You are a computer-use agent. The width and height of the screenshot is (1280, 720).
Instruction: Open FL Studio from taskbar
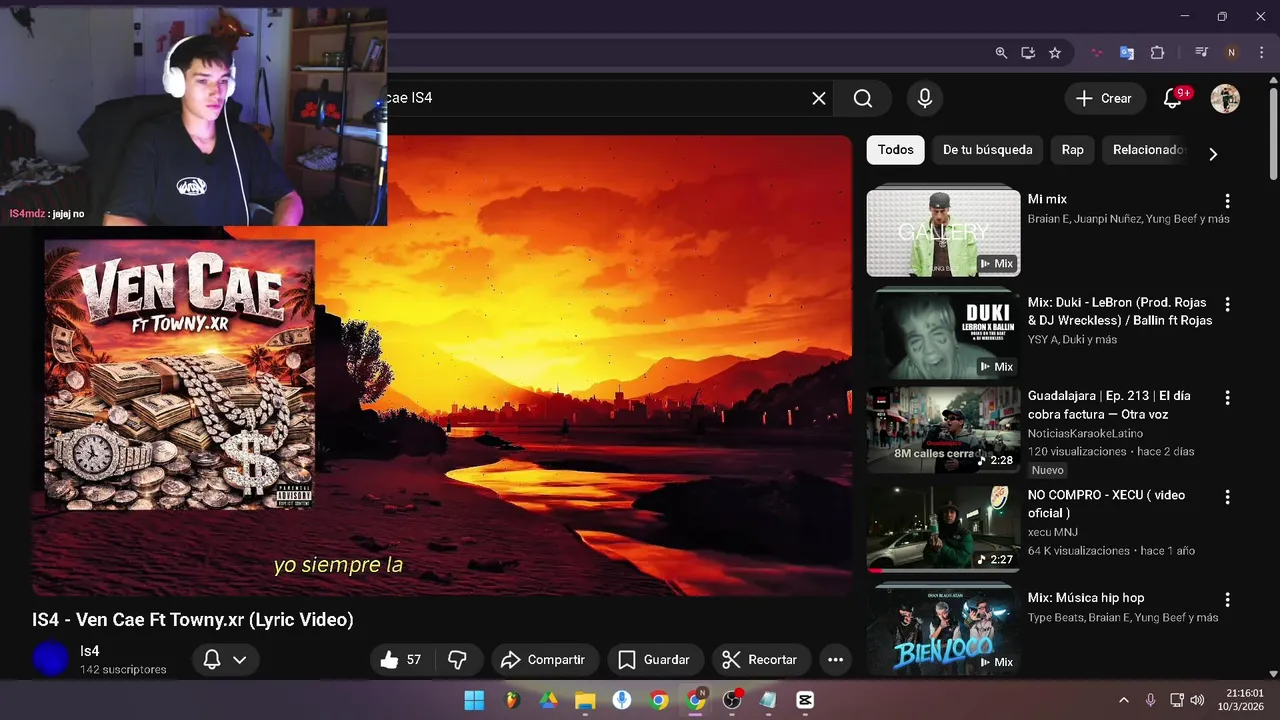pyautogui.click(x=512, y=700)
